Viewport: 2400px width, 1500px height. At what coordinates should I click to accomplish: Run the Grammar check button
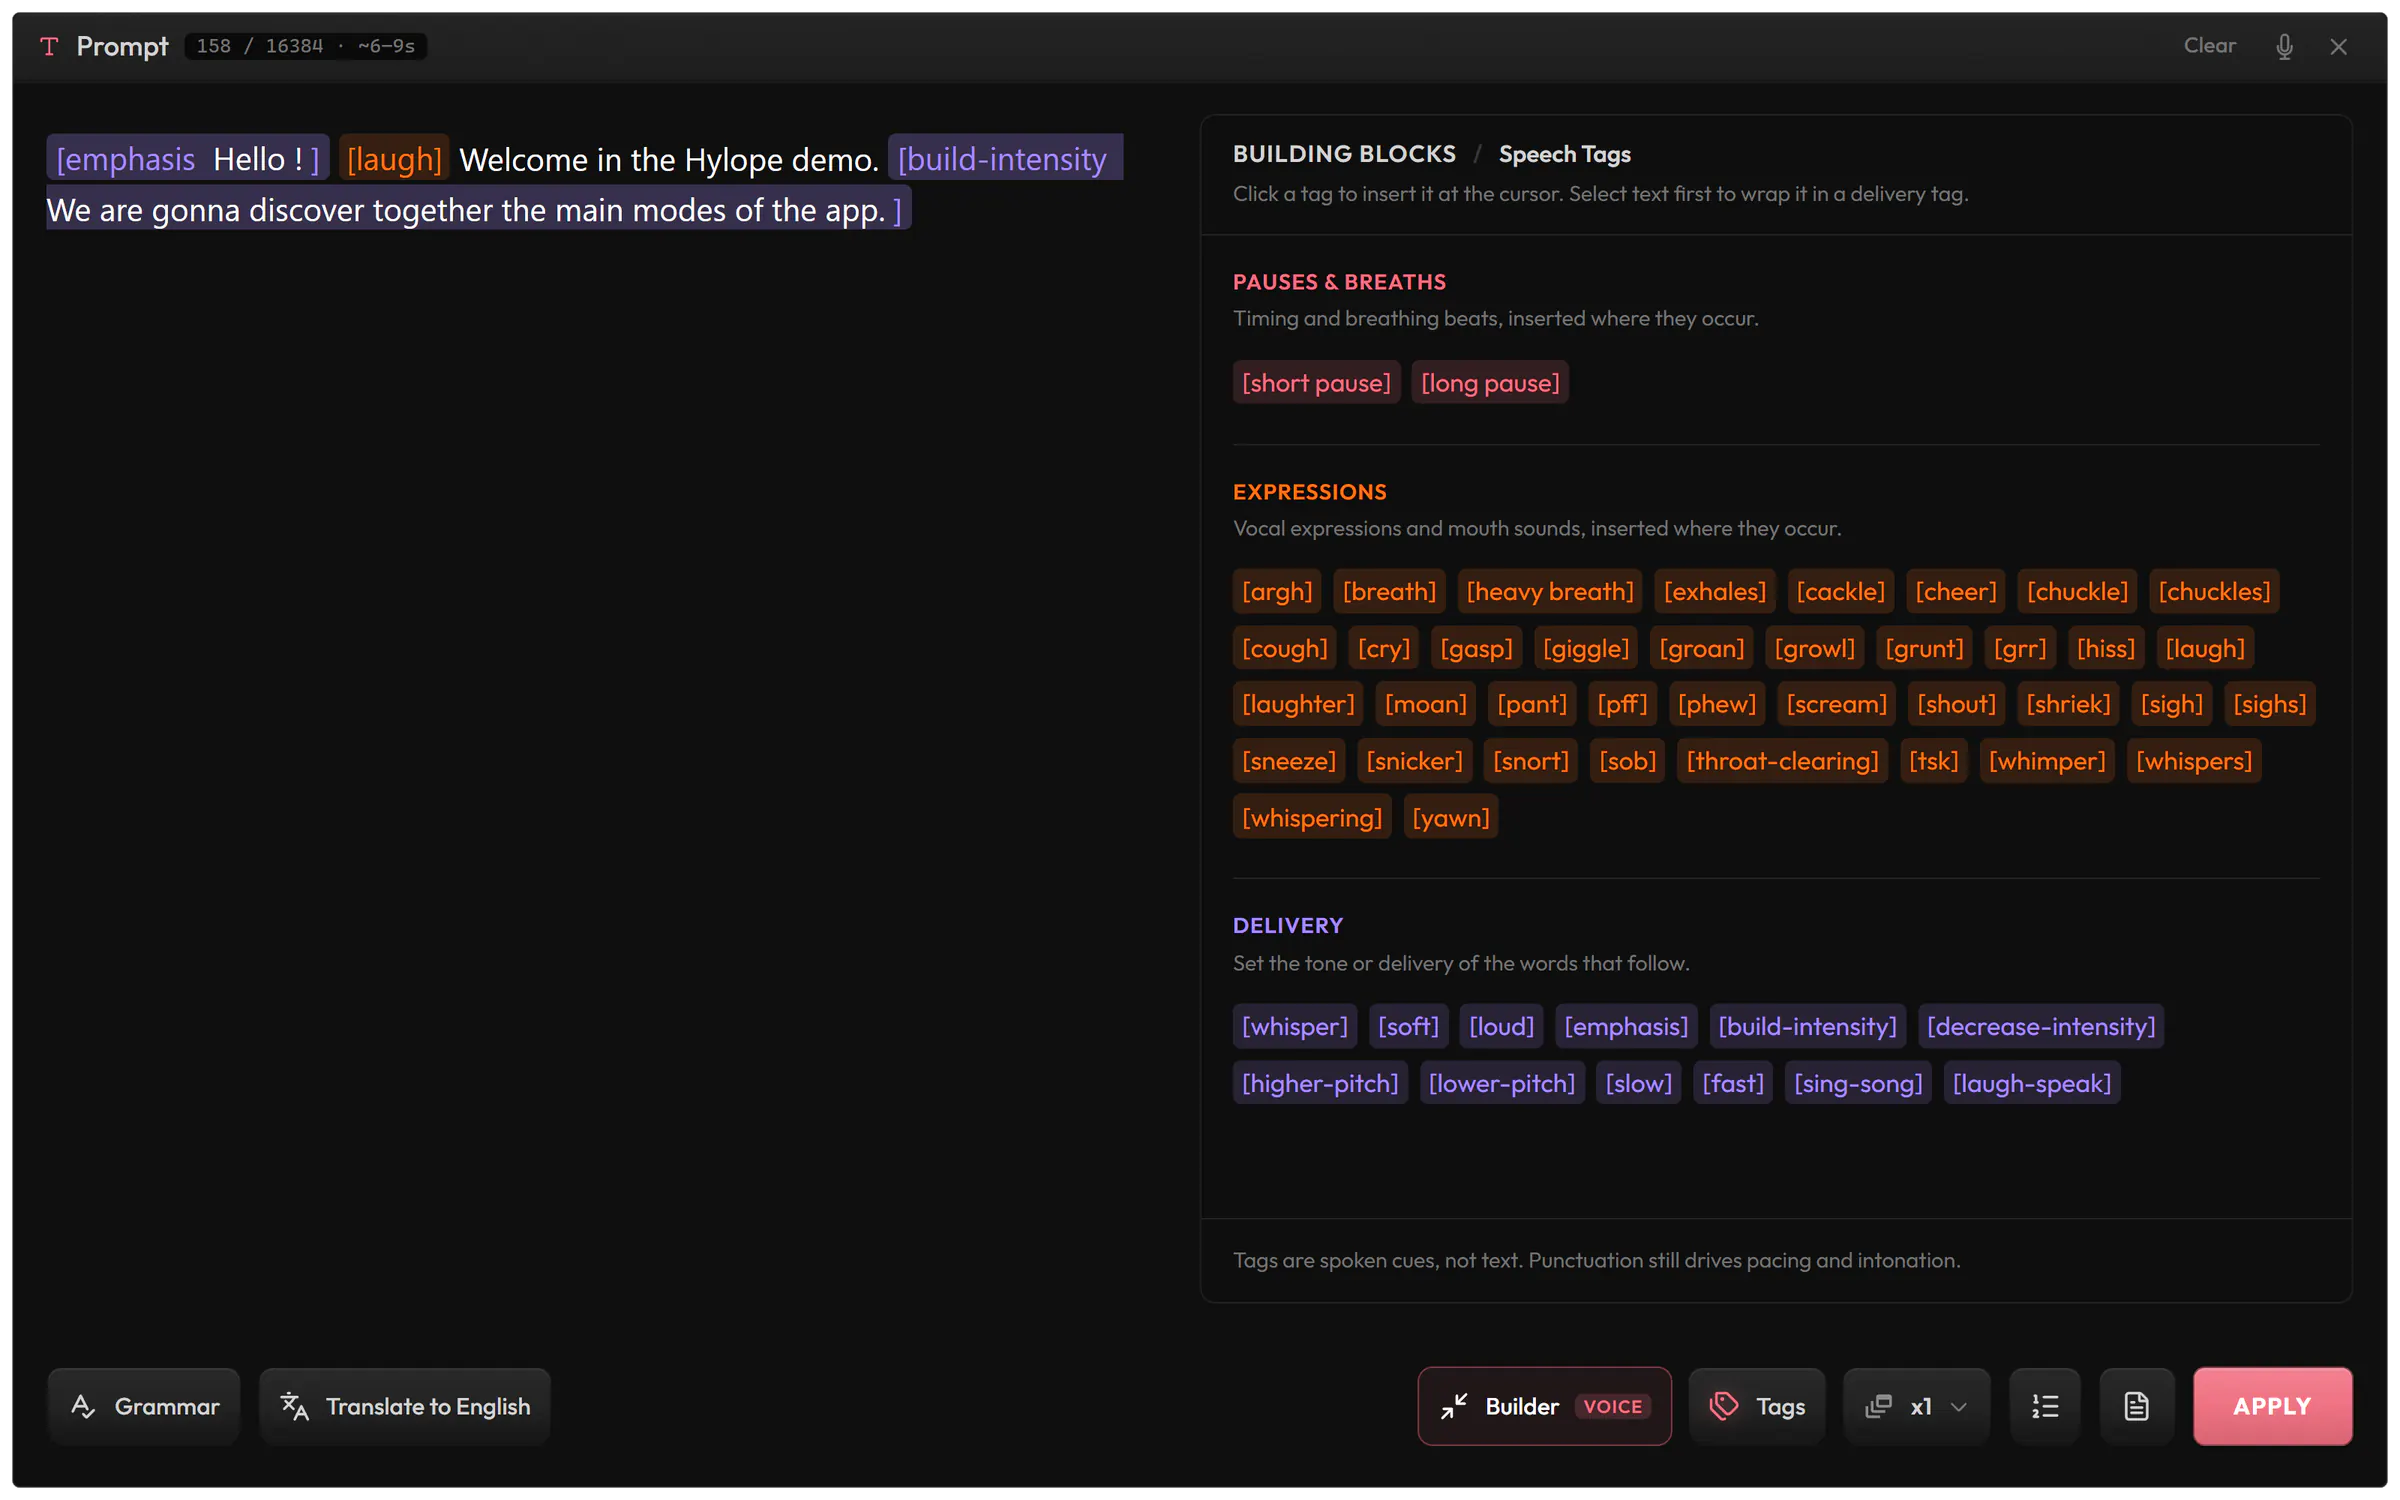click(144, 1406)
